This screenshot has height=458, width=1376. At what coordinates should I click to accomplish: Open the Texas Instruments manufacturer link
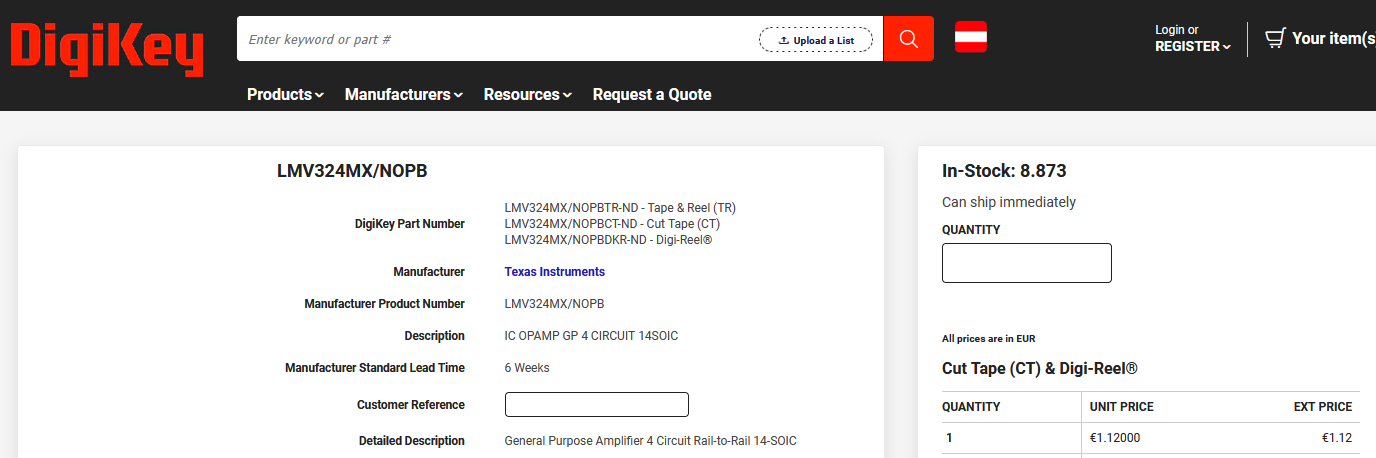point(555,272)
